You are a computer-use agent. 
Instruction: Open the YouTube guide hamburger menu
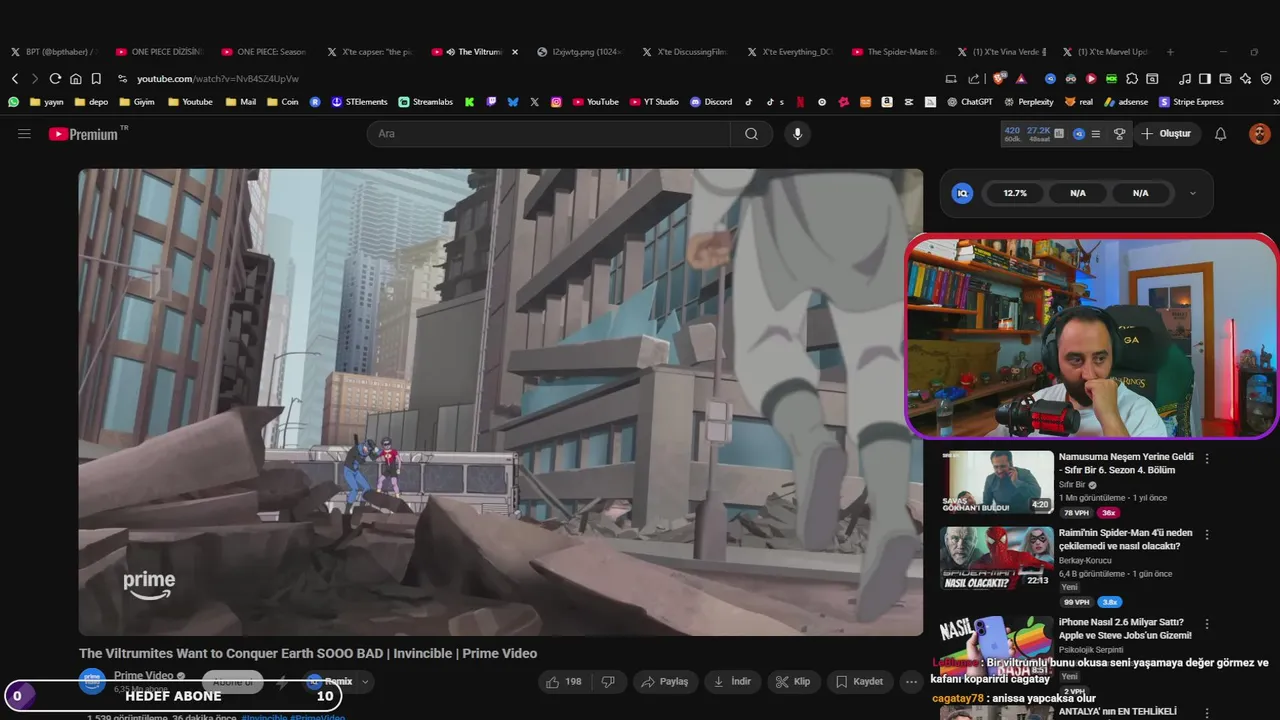[24, 134]
